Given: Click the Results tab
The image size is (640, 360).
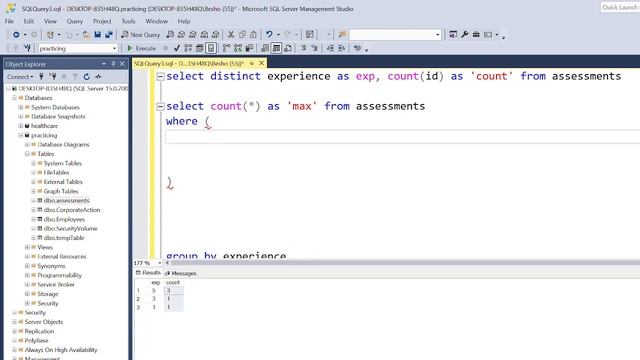Looking at the screenshot, I should click(x=149, y=273).
